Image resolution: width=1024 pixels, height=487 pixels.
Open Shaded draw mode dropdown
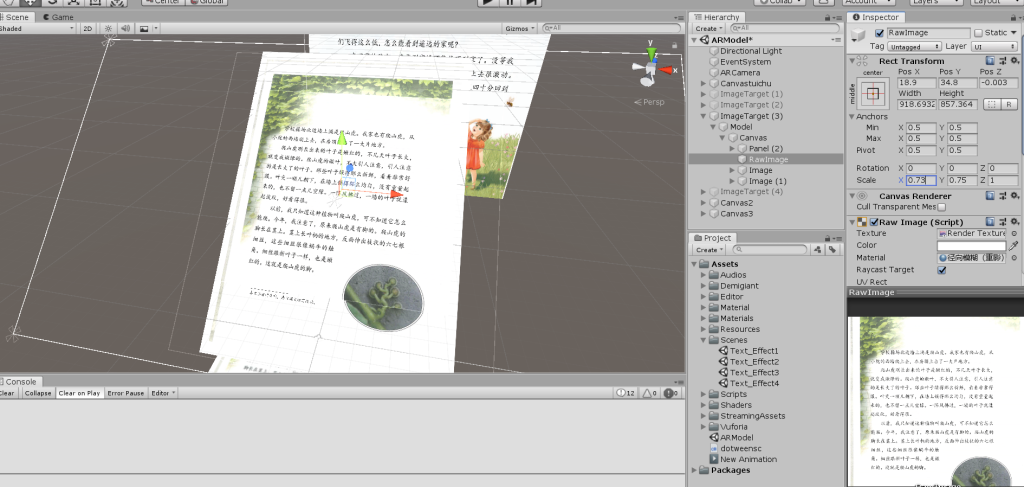(x=38, y=28)
